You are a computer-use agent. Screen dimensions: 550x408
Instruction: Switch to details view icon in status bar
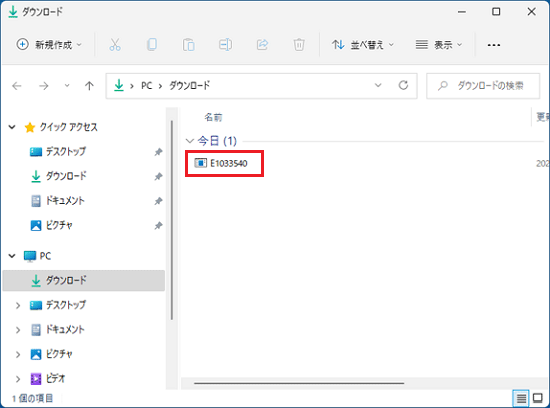coord(521,398)
